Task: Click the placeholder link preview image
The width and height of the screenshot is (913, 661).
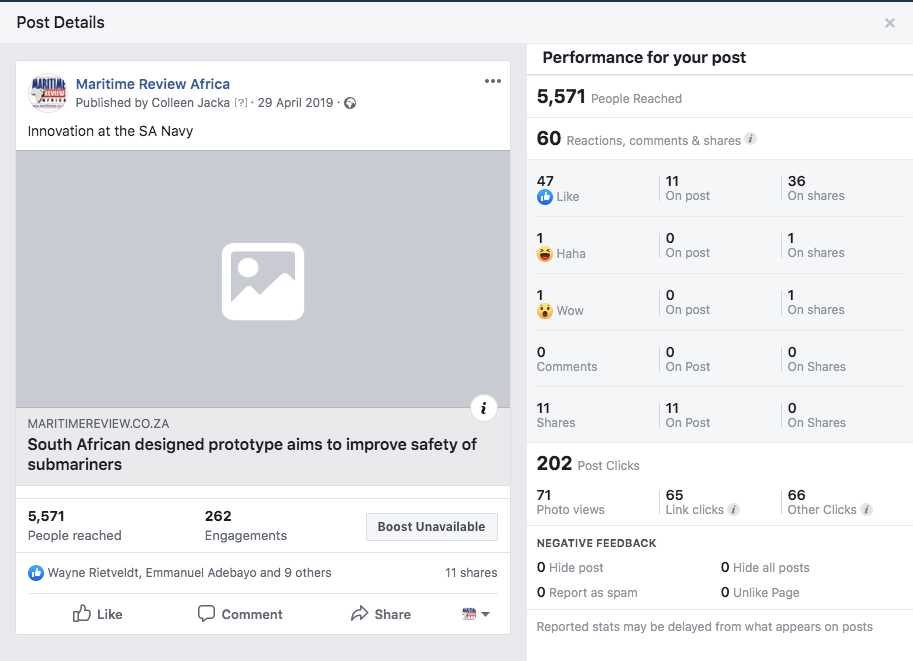Action: click(263, 280)
